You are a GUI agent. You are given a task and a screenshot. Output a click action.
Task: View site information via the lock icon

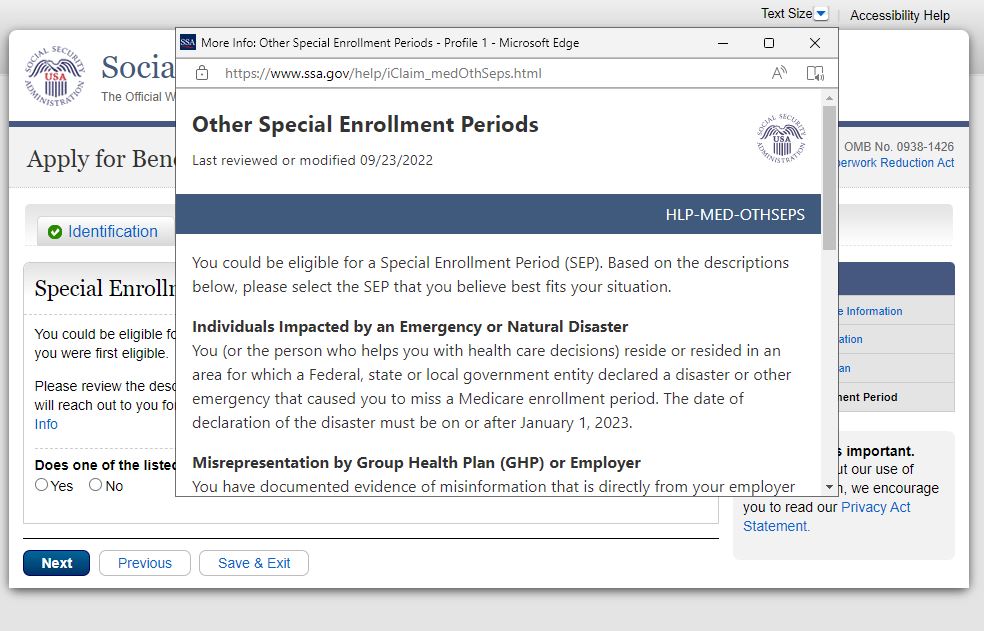coord(202,73)
